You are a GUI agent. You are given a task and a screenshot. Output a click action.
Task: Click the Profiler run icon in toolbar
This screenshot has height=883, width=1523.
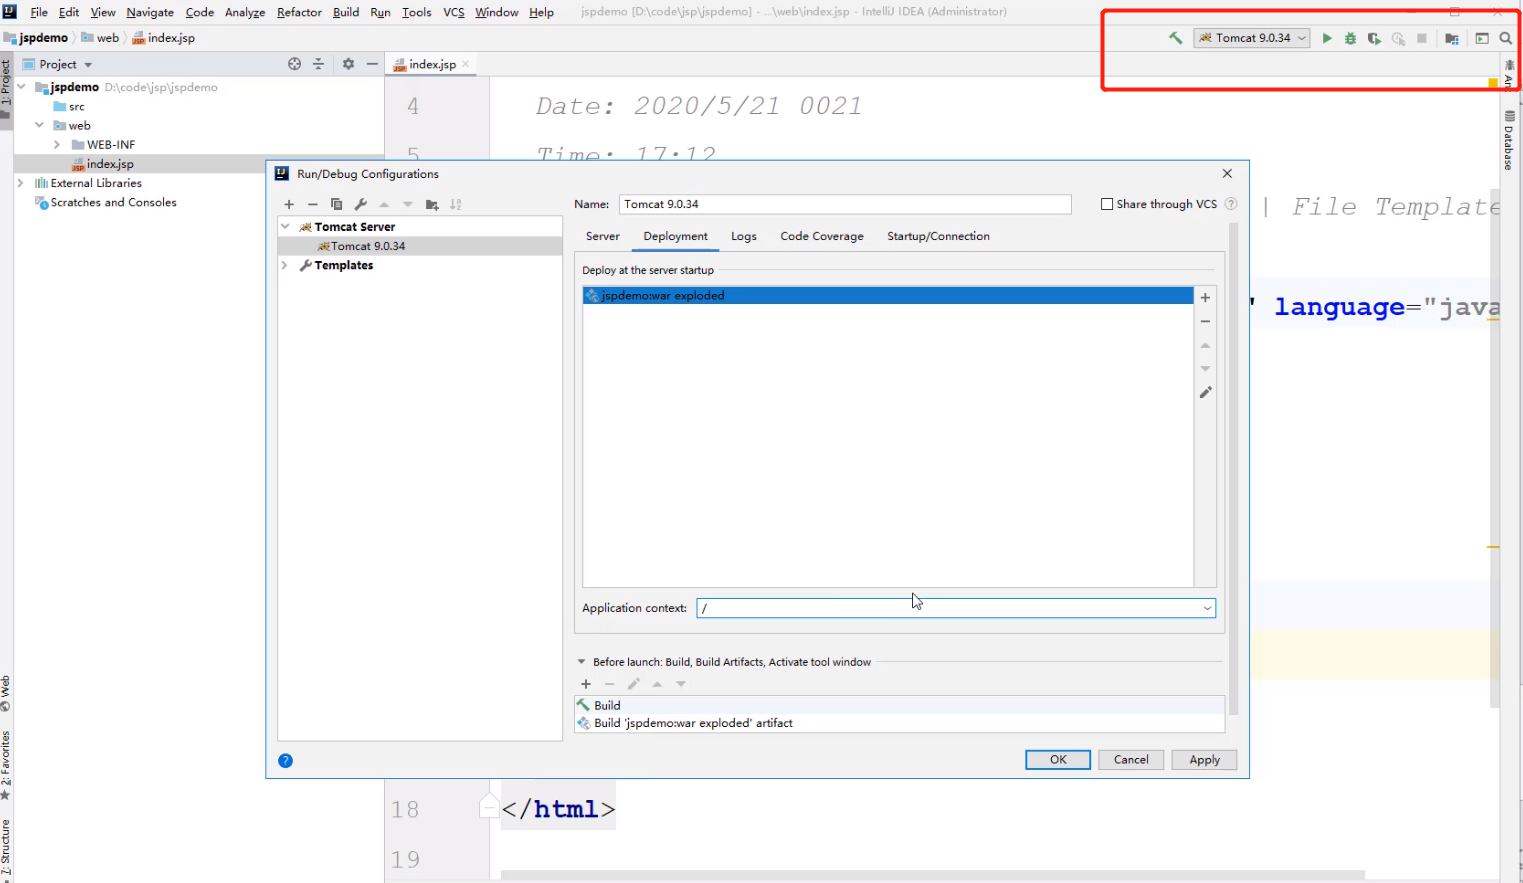point(1398,38)
